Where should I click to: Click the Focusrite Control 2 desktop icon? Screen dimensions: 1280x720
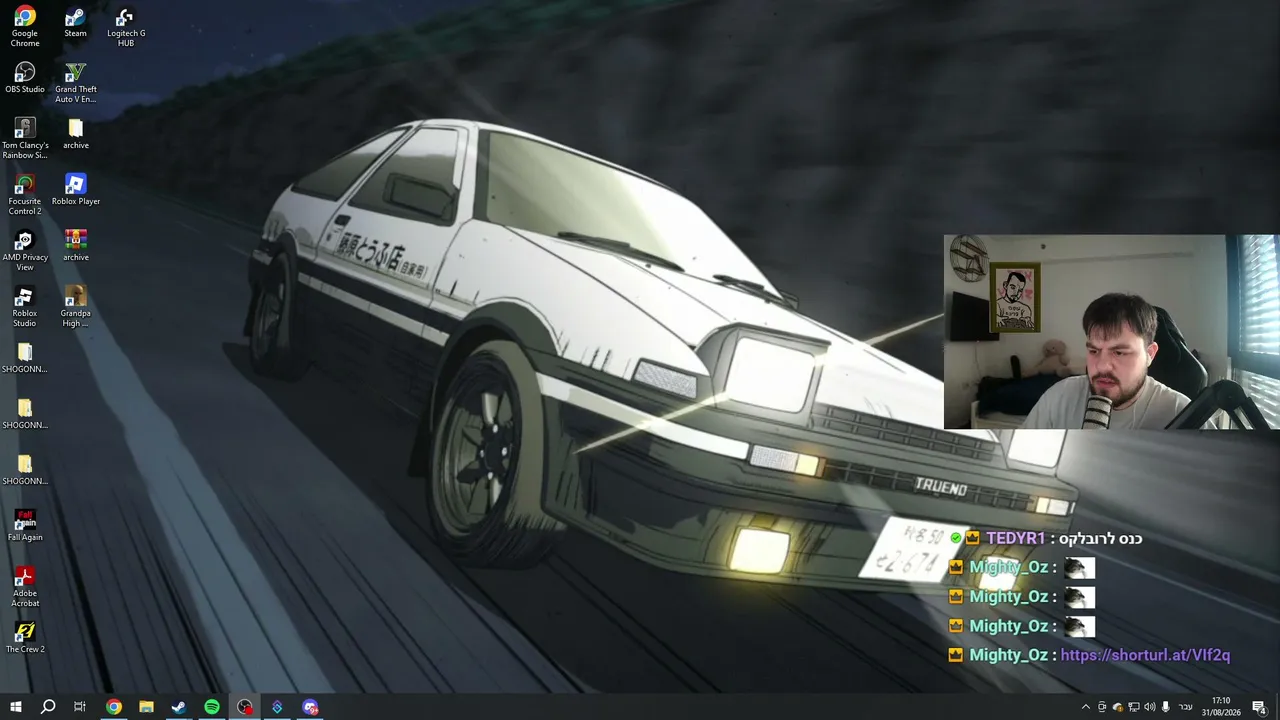25,195
